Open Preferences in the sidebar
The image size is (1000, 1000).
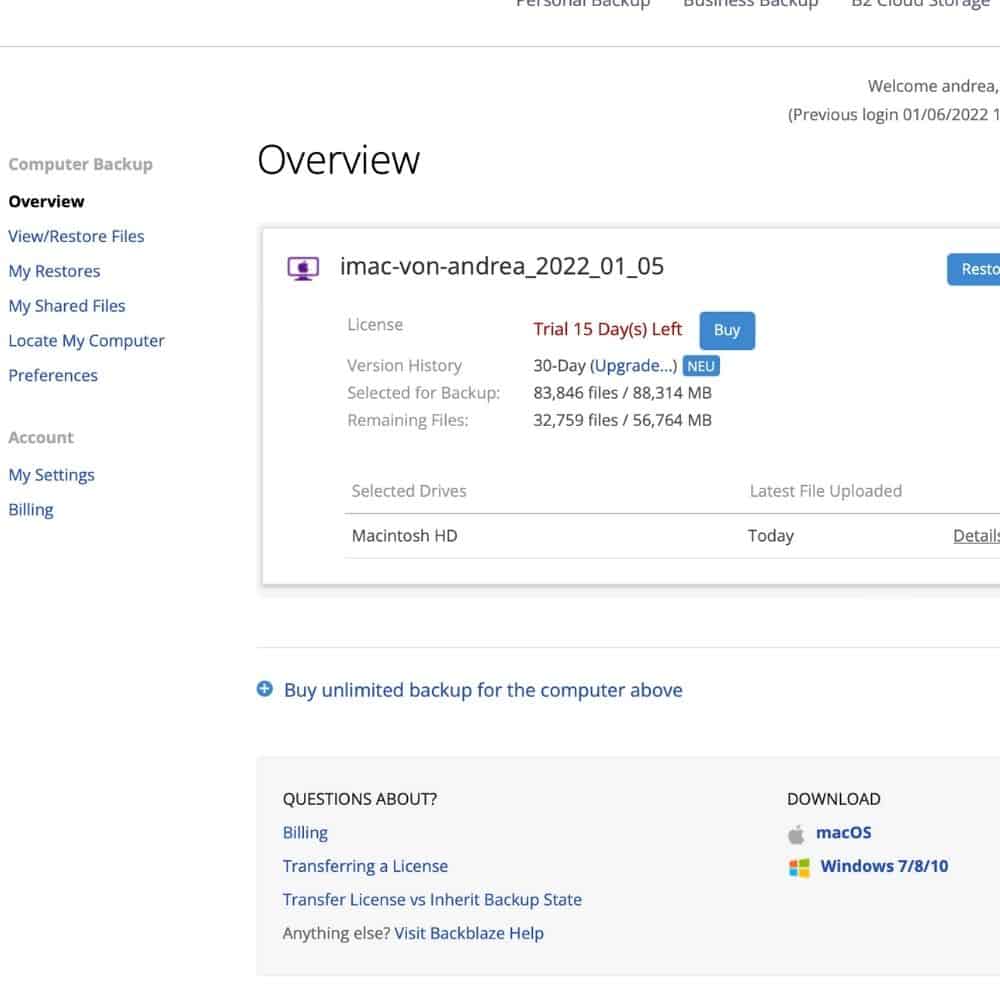(x=53, y=376)
